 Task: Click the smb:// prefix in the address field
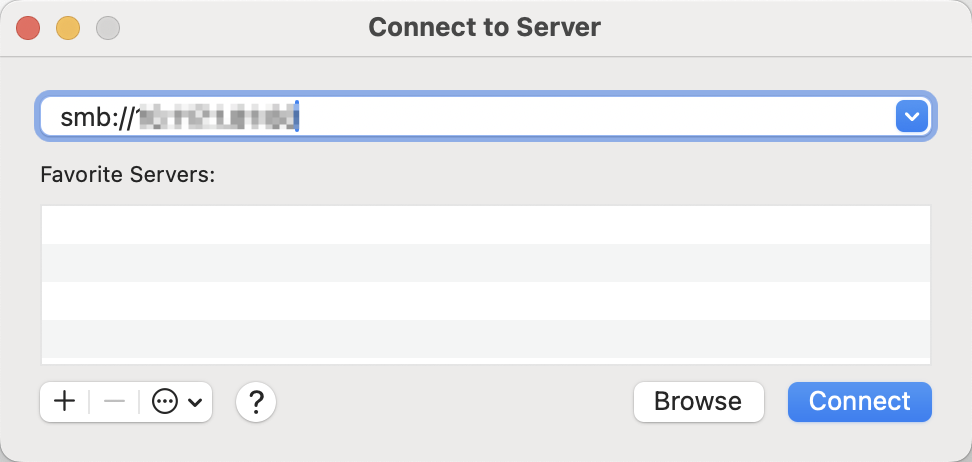(x=96, y=118)
